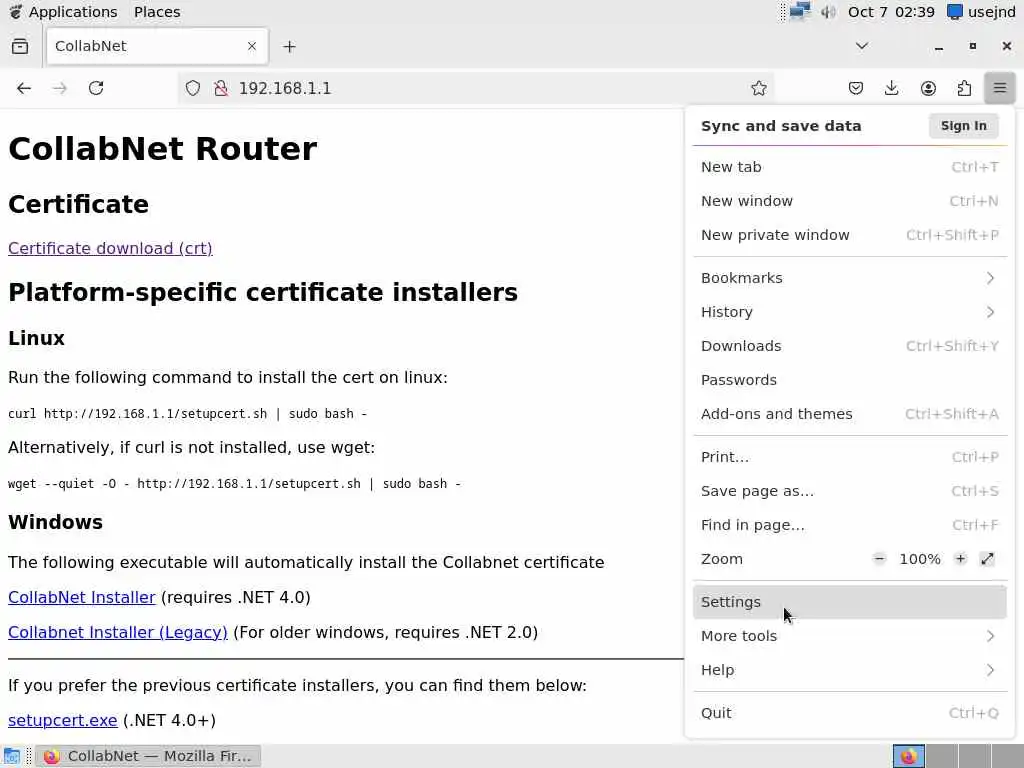
Task: Choose Find in page...
Action: pos(850,525)
